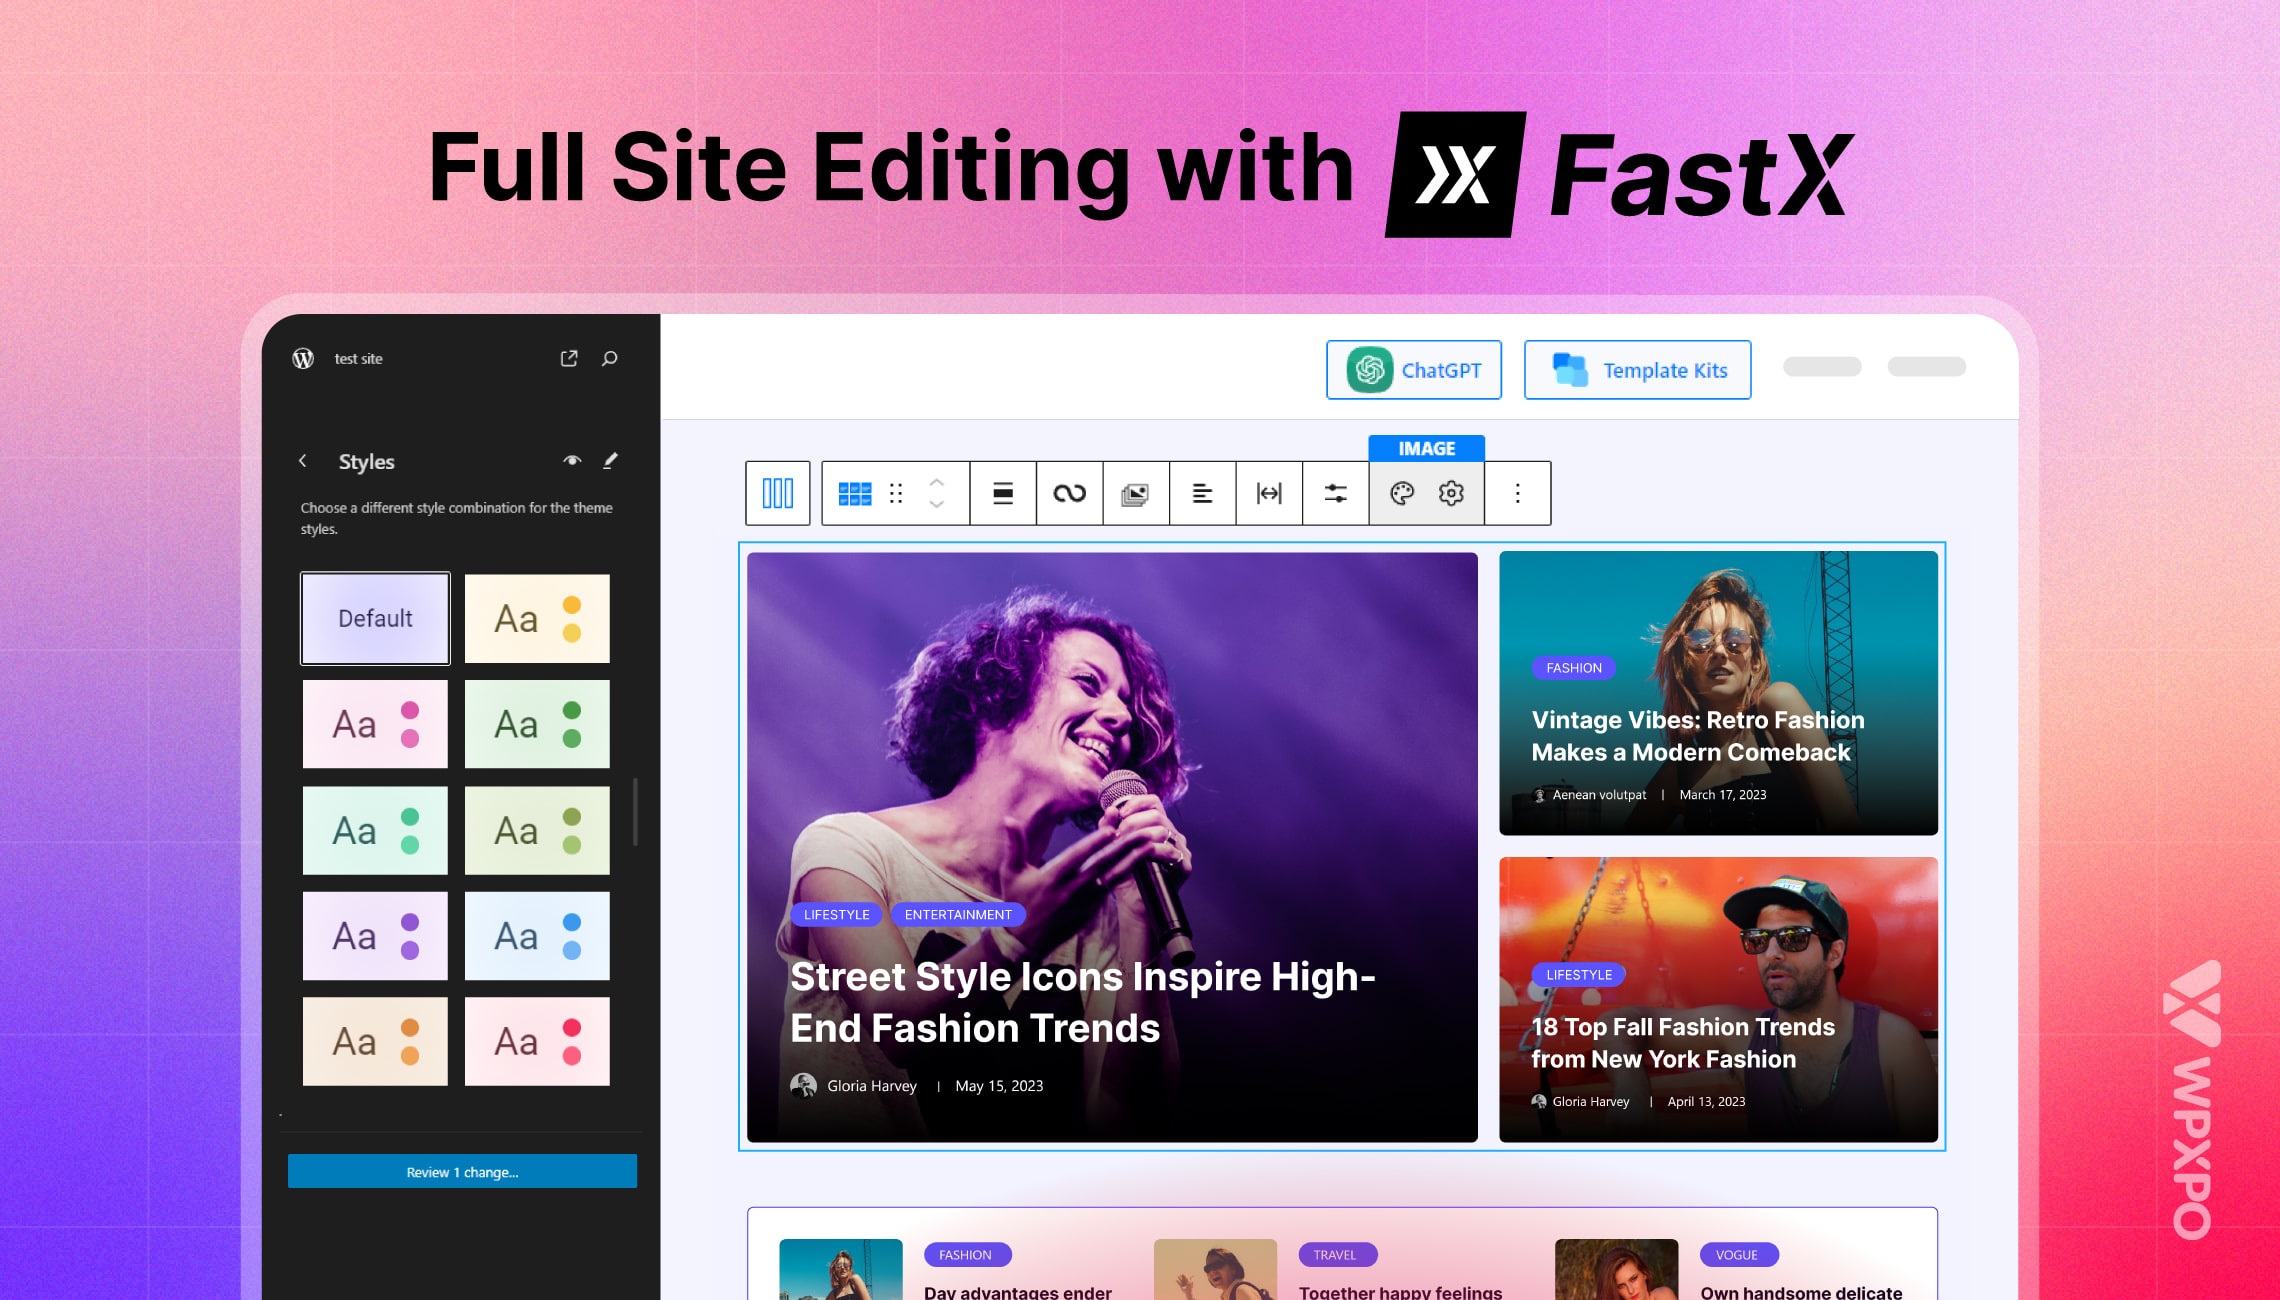Viewport: 2280px width, 1300px height.
Task: Open the block options three-dot menu
Action: 1518,493
